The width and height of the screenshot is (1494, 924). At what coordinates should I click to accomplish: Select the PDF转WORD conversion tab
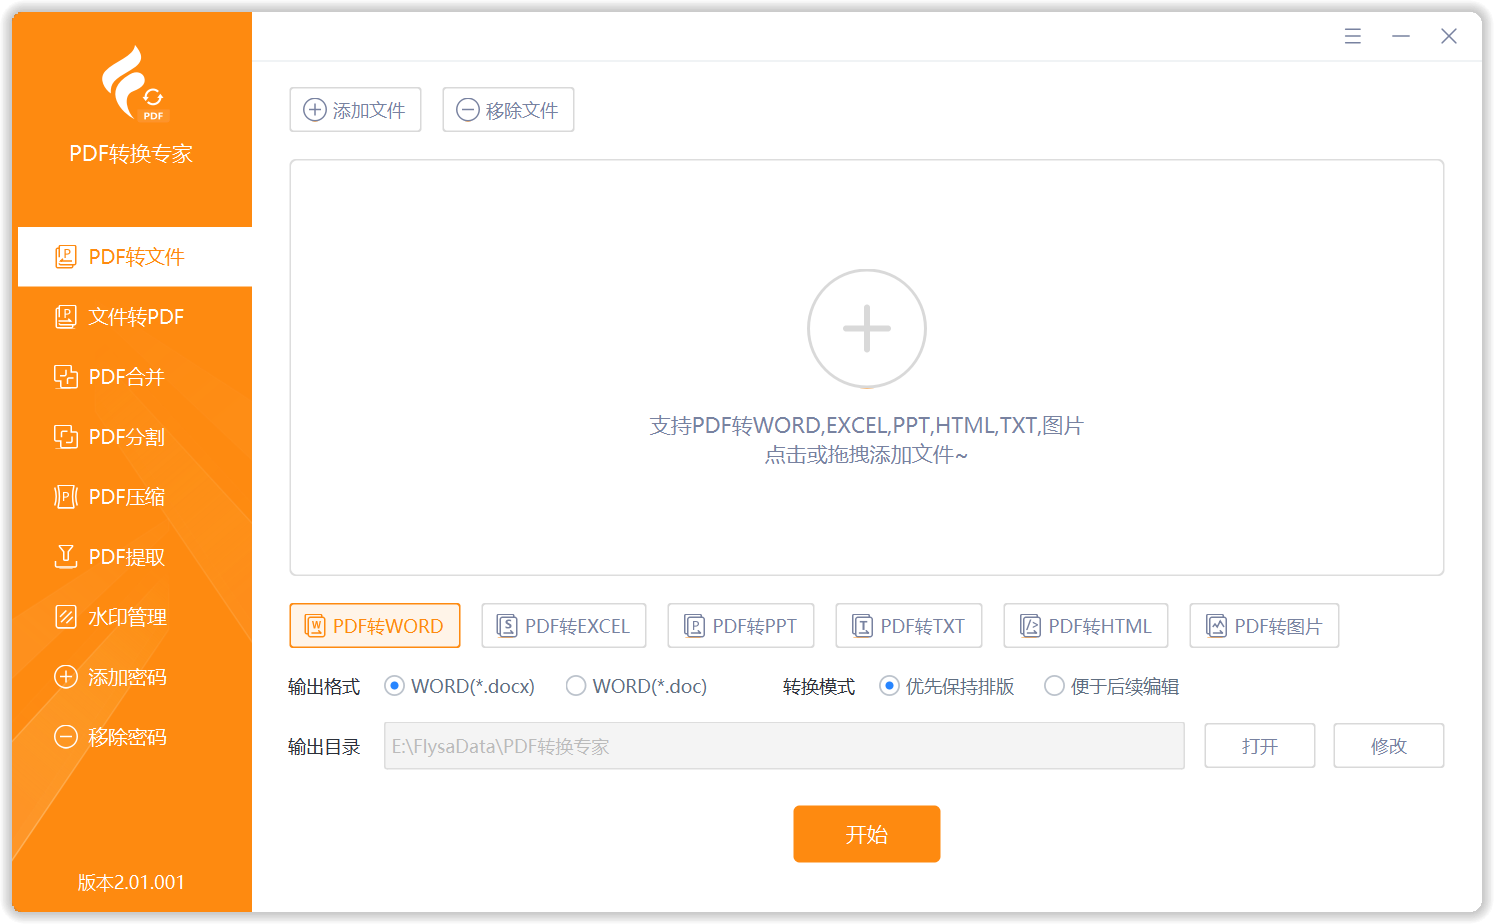[x=375, y=626]
